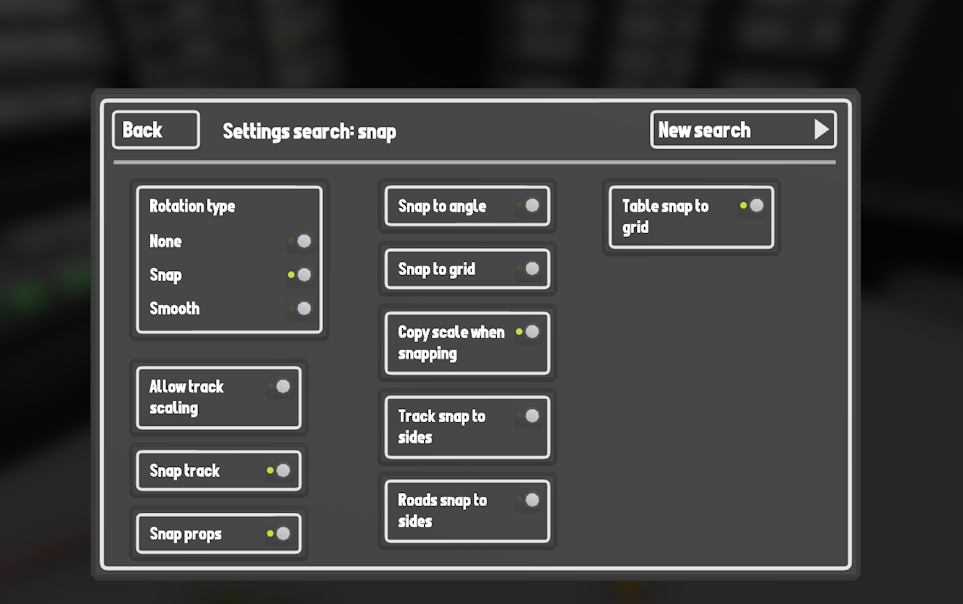Enable Track snap to sides
The width and height of the screenshot is (963, 604).
click(531, 416)
